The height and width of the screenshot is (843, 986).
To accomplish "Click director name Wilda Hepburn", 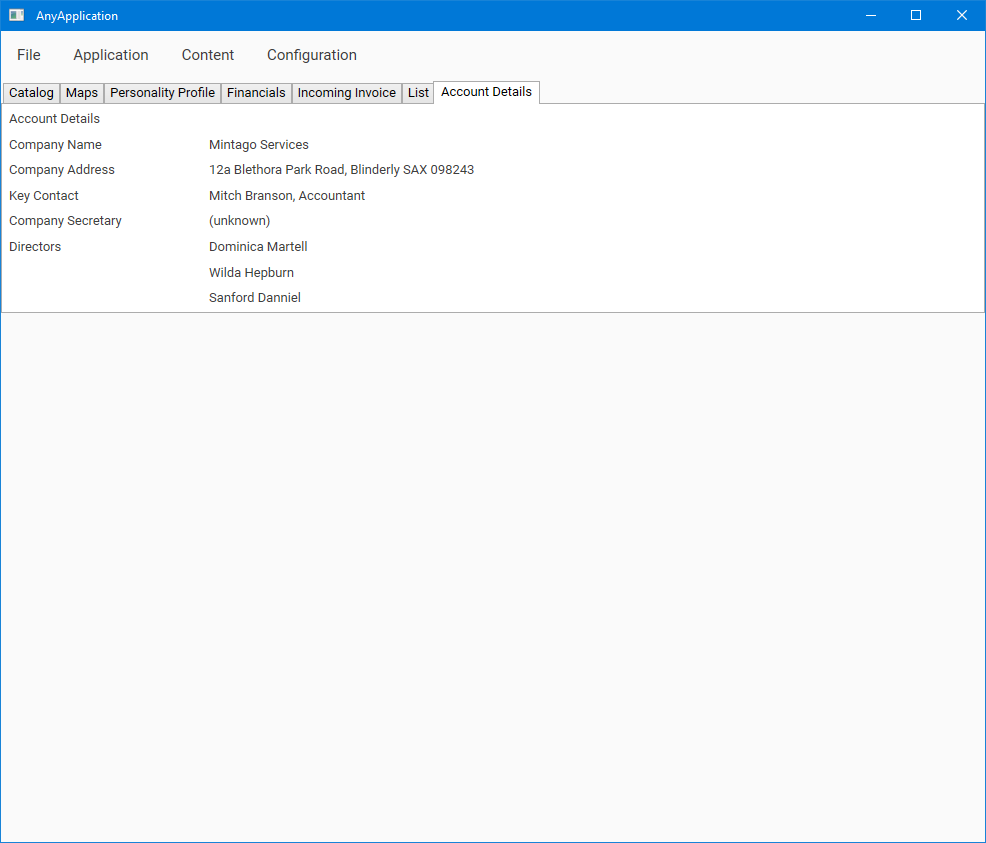I will (251, 273).
